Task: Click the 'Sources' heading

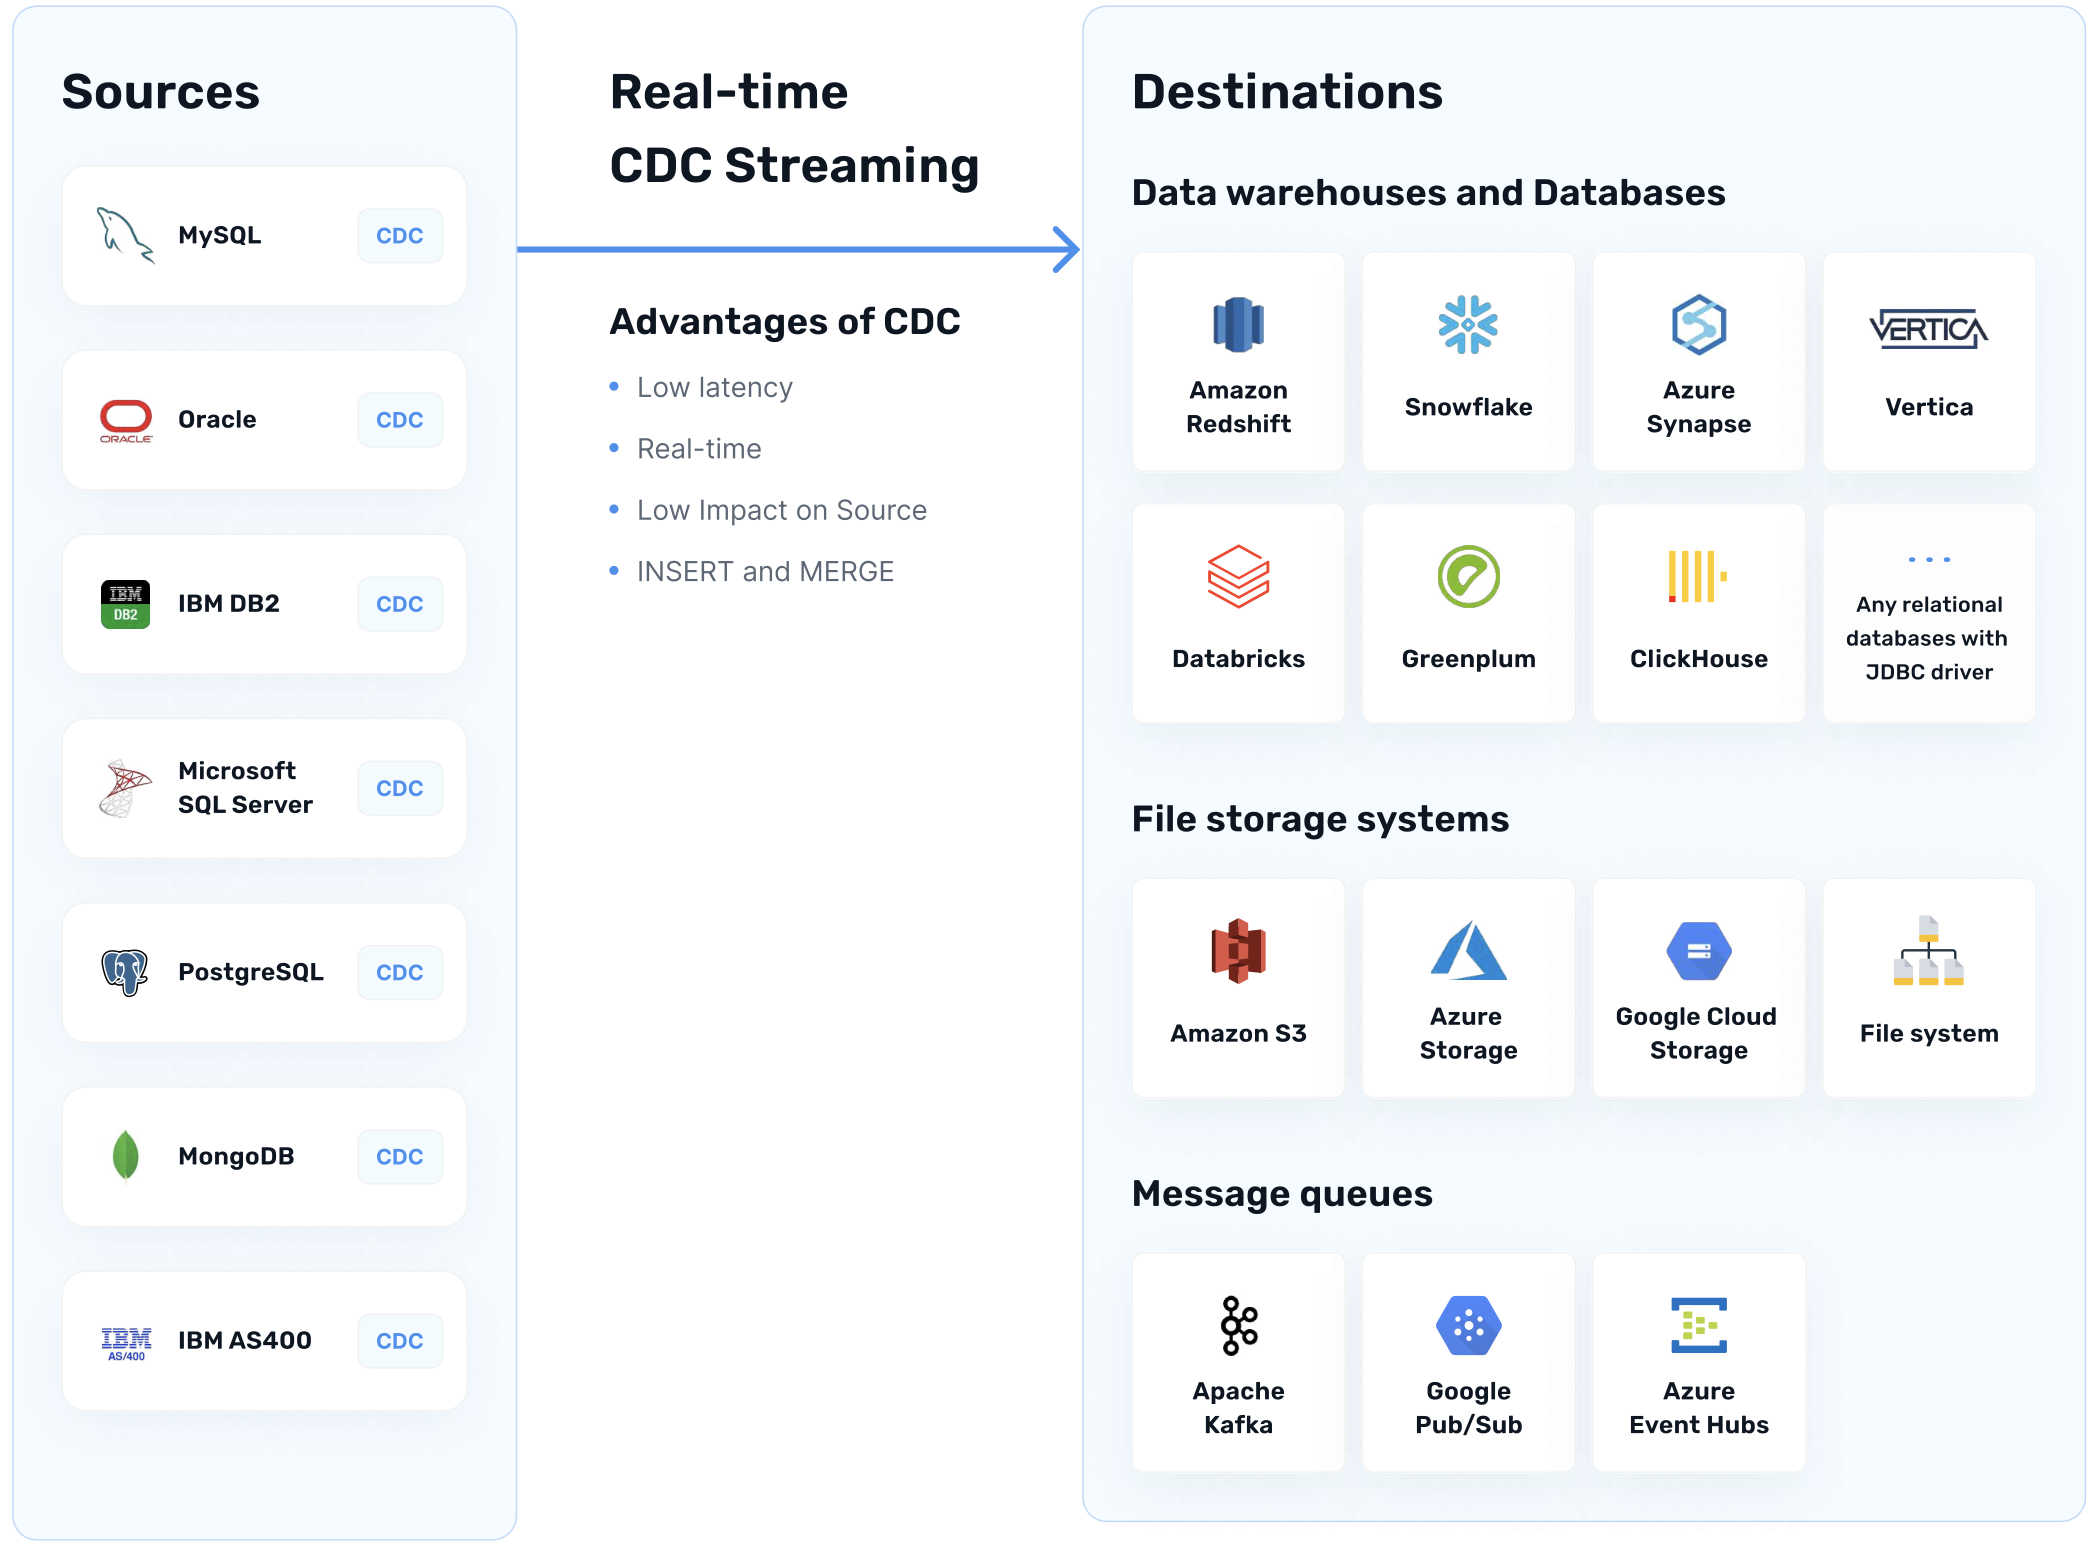Action: pyautogui.click(x=161, y=92)
